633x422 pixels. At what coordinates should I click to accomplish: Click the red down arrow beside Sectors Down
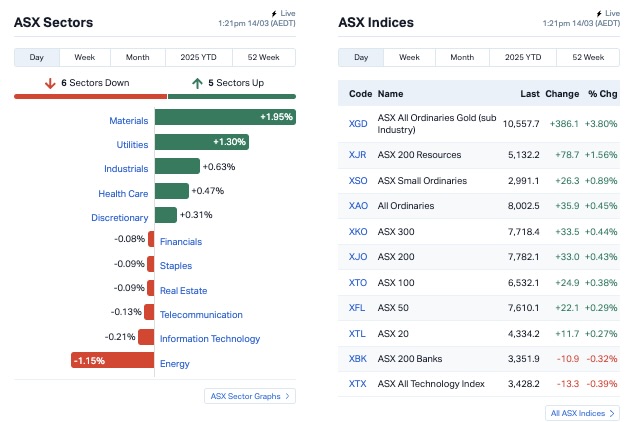[50, 83]
